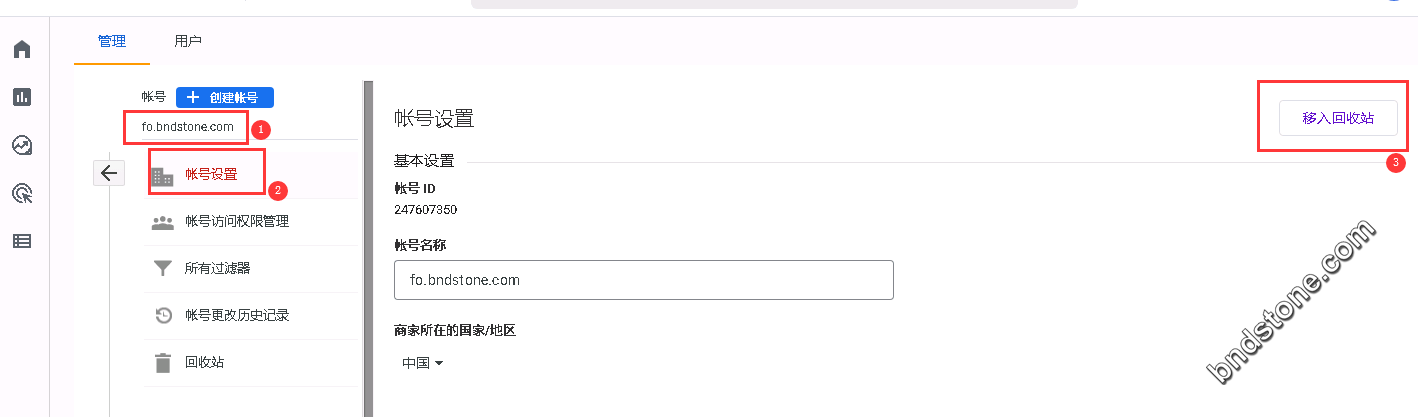Switch to the 用户 tab
Viewport: 1418px width, 417px height.
pyautogui.click(x=188, y=42)
